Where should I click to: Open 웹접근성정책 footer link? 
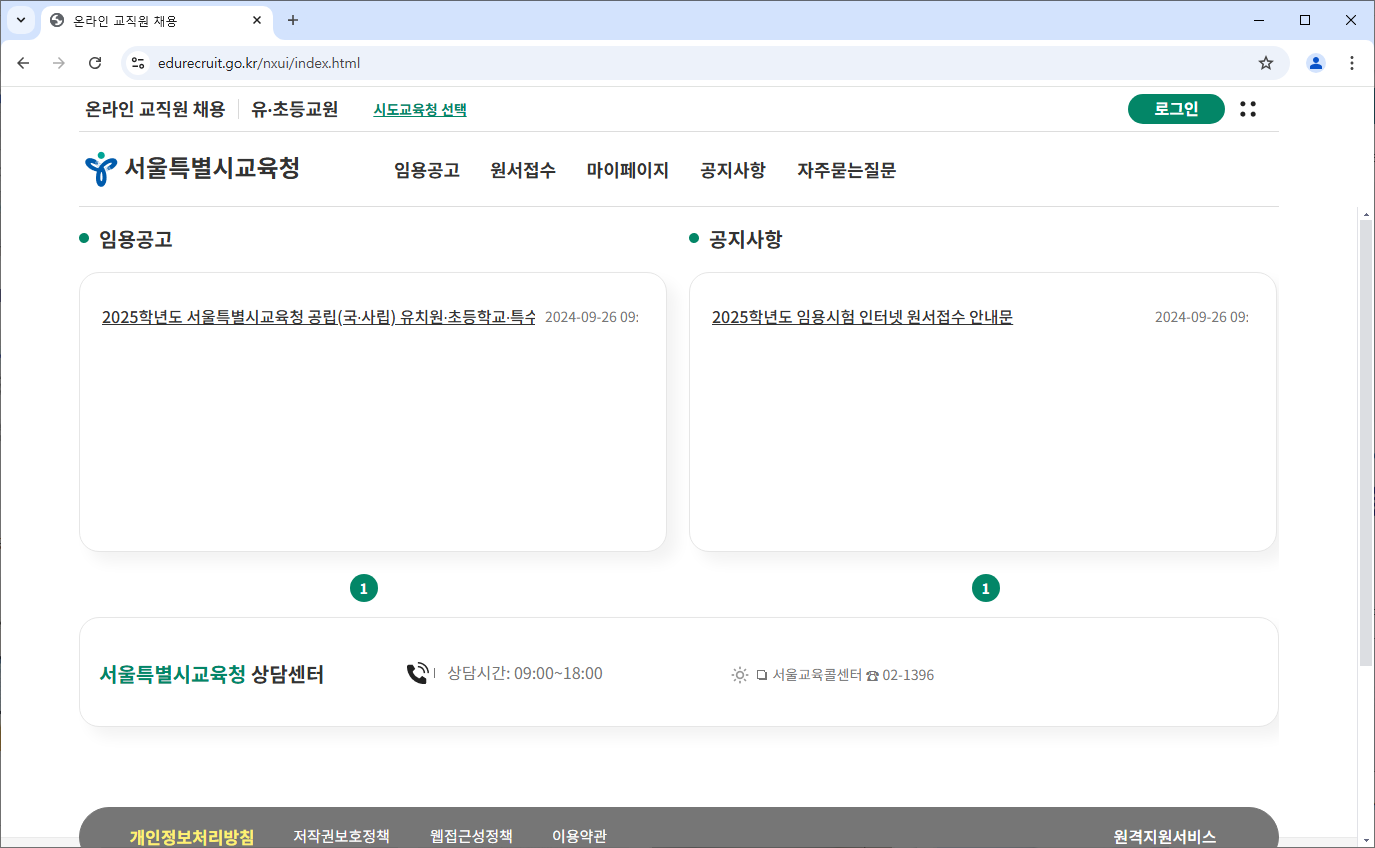pos(471,836)
